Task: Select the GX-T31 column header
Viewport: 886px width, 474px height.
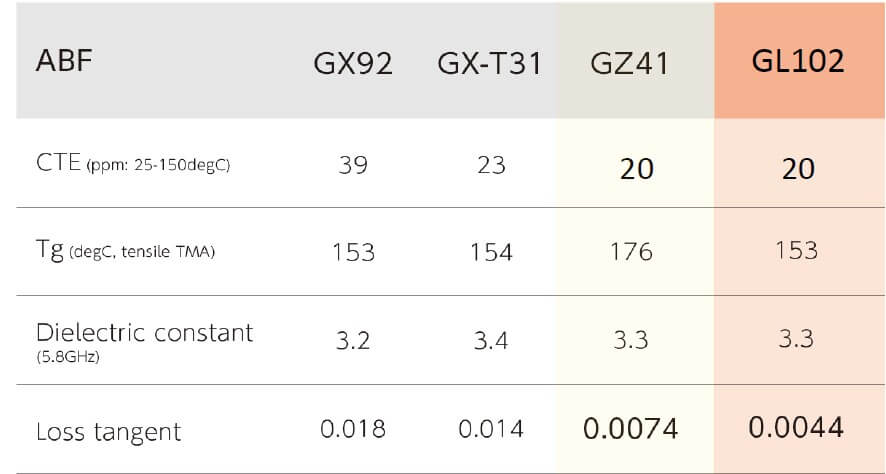Action: 490,64
